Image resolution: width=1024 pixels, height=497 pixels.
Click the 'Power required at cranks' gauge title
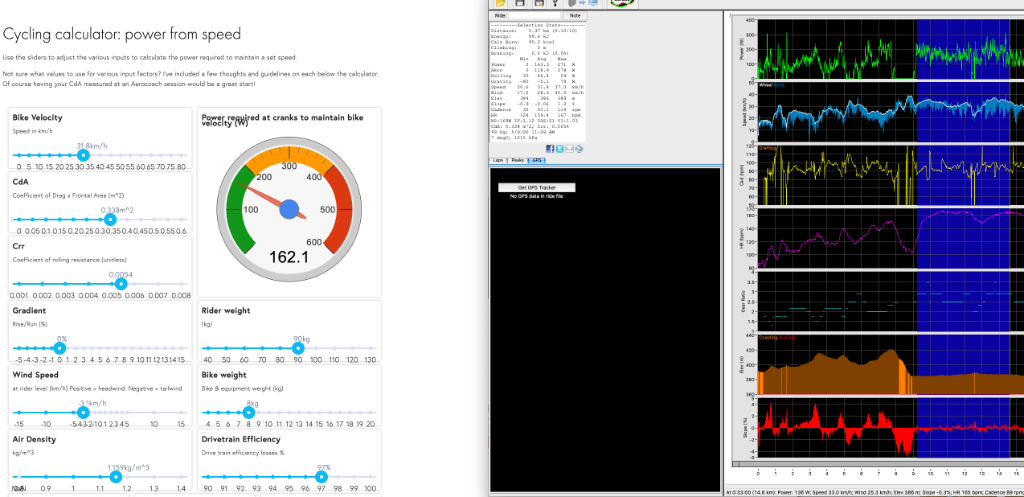click(283, 120)
